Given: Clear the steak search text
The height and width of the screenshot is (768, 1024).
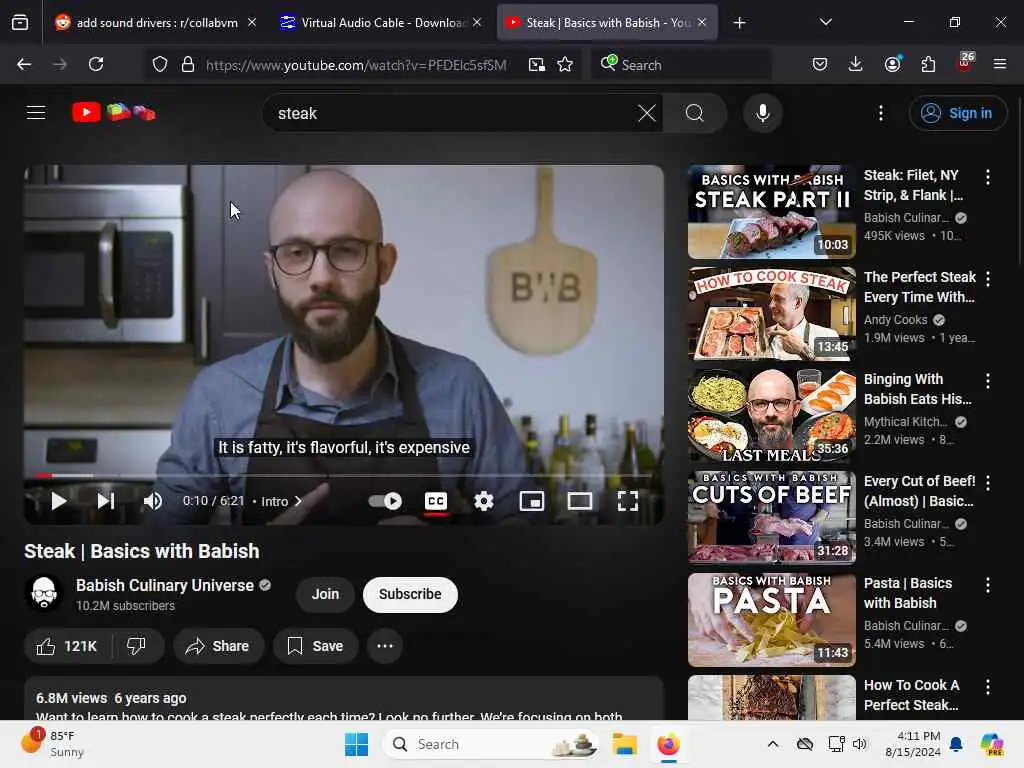Looking at the screenshot, I should click(x=647, y=113).
